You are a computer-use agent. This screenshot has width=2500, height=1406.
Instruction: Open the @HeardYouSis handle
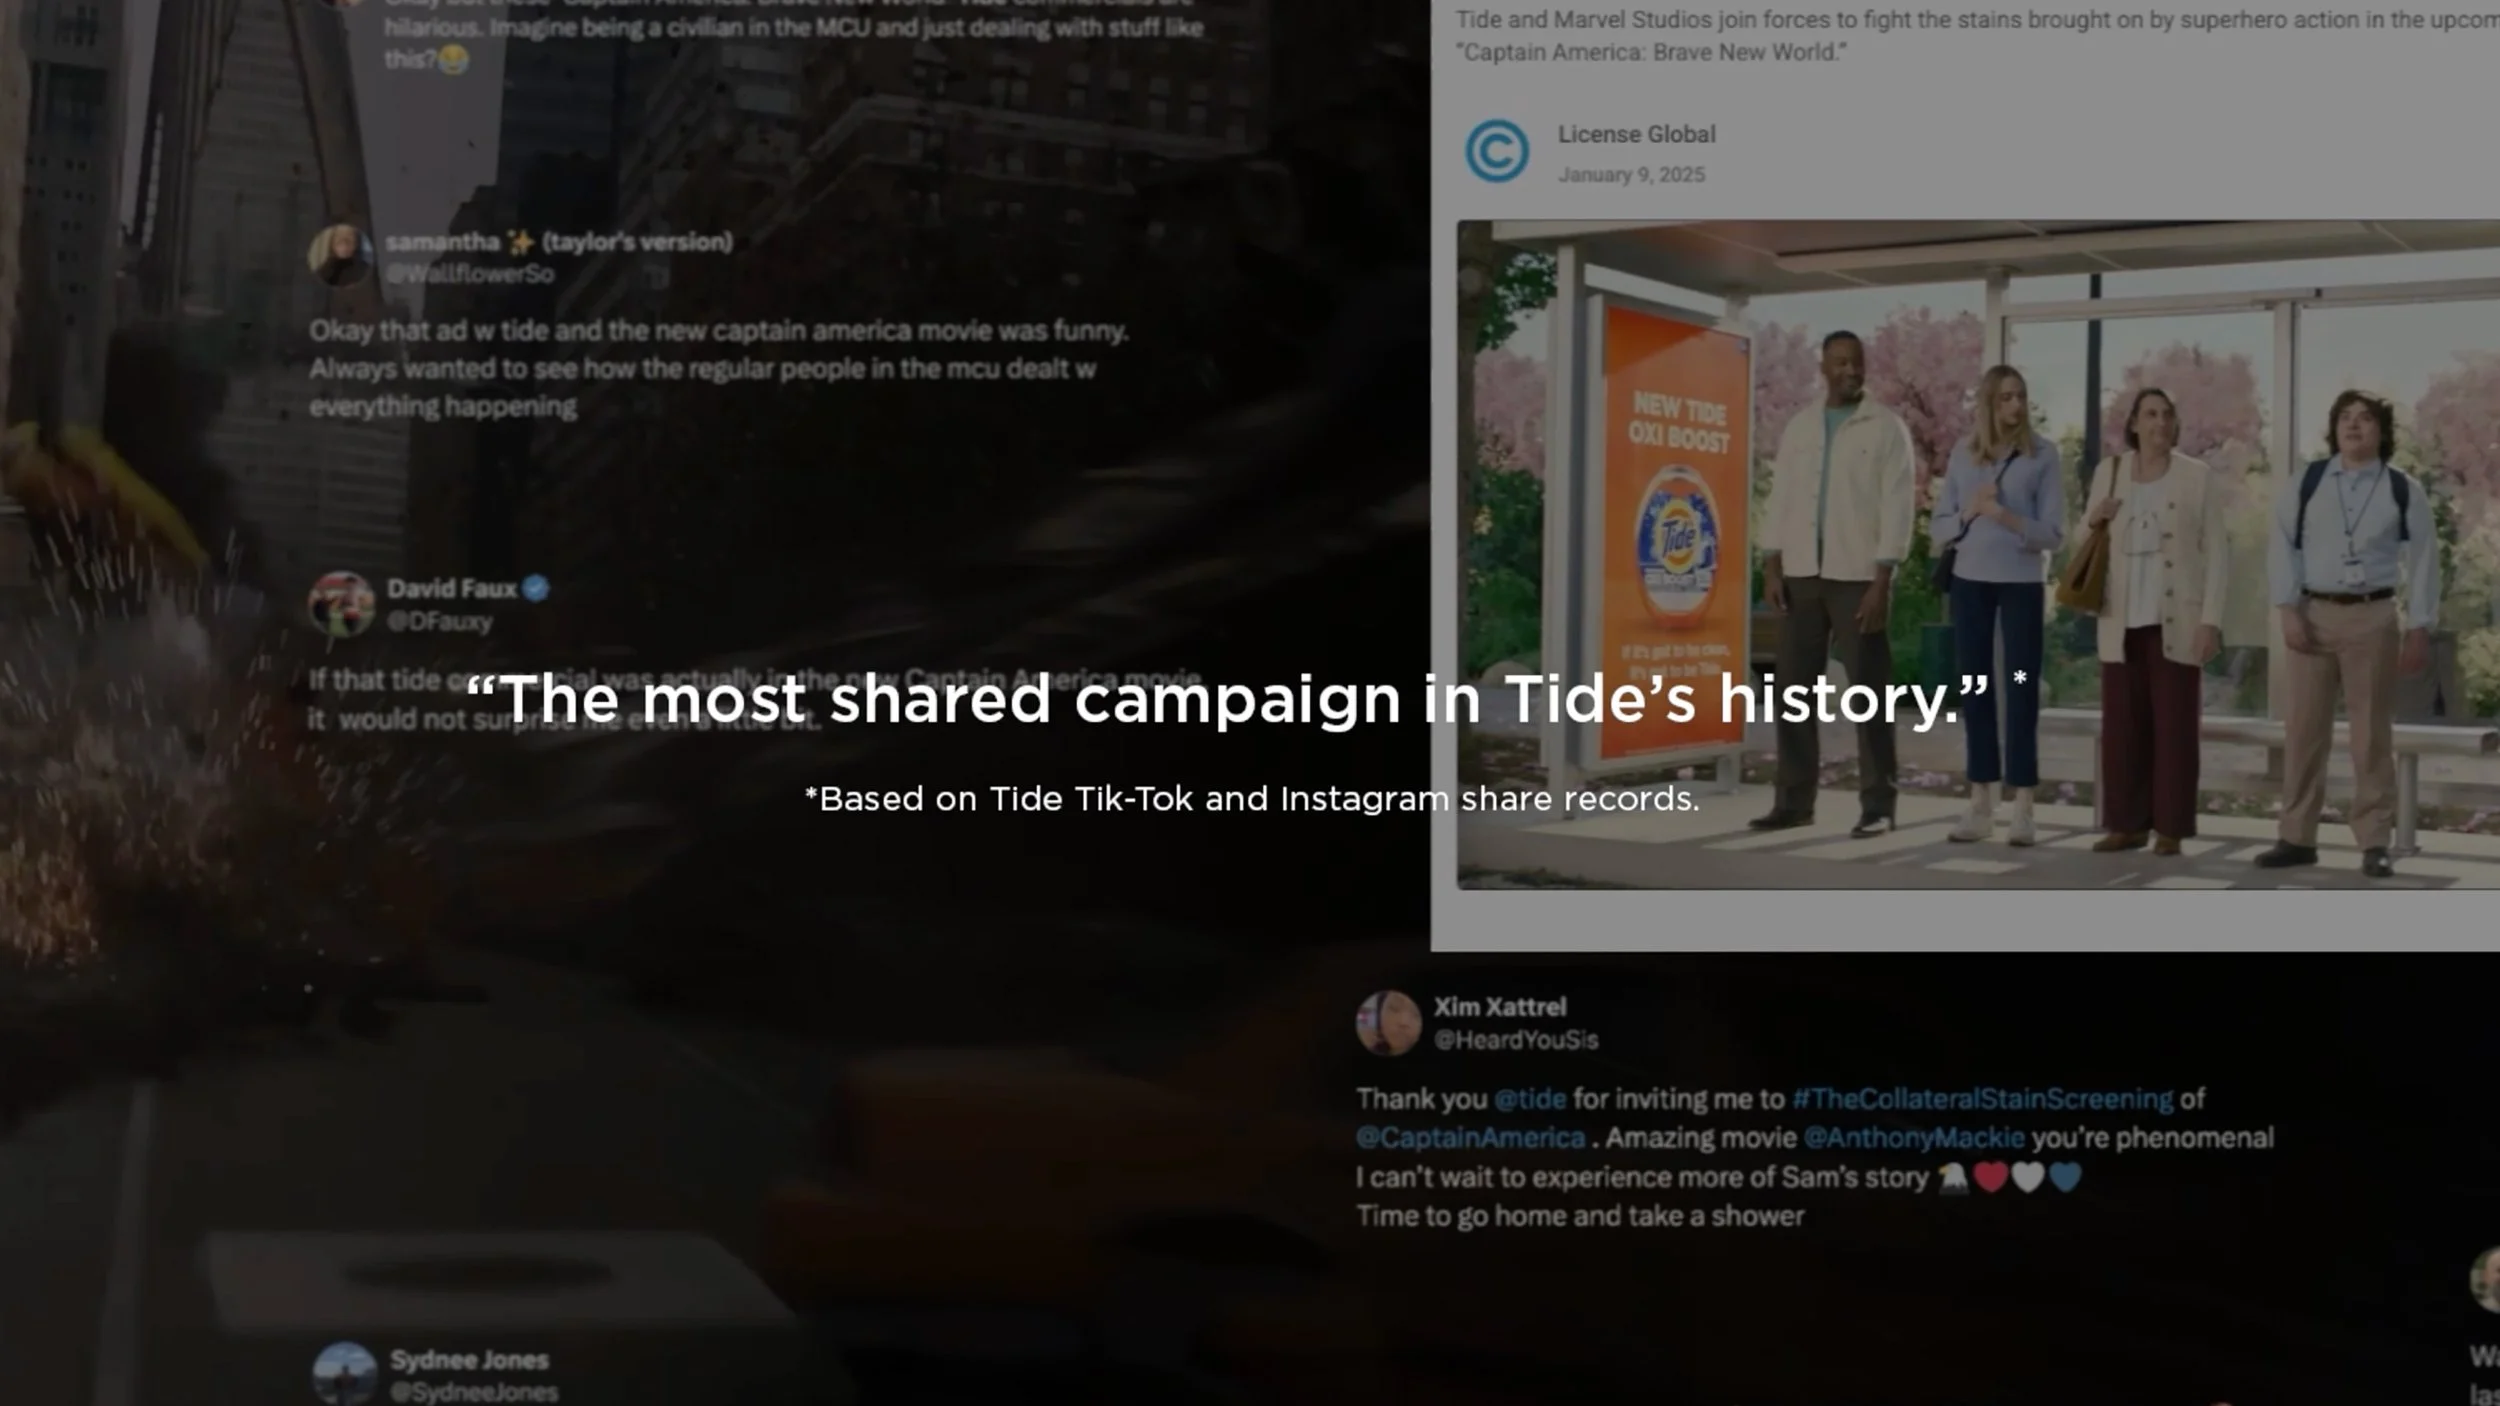(x=1516, y=1040)
